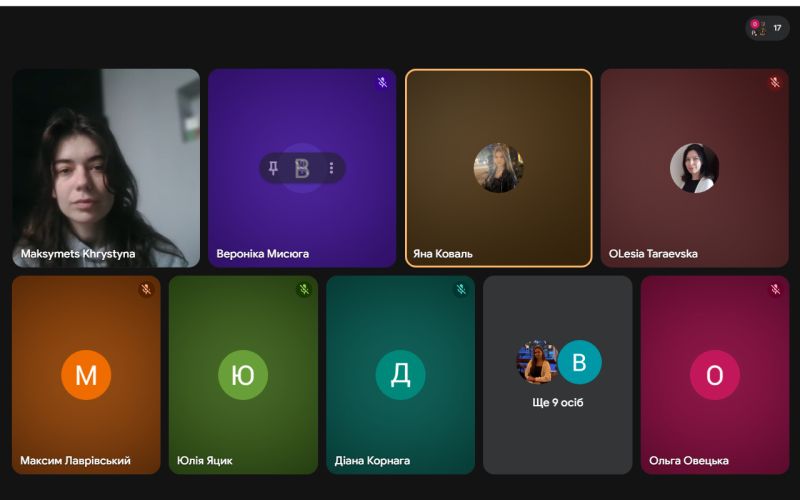Click OLesia Taraevska's profile photo avatar
The height and width of the screenshot is (500, 800).
[x=694, y=168]
